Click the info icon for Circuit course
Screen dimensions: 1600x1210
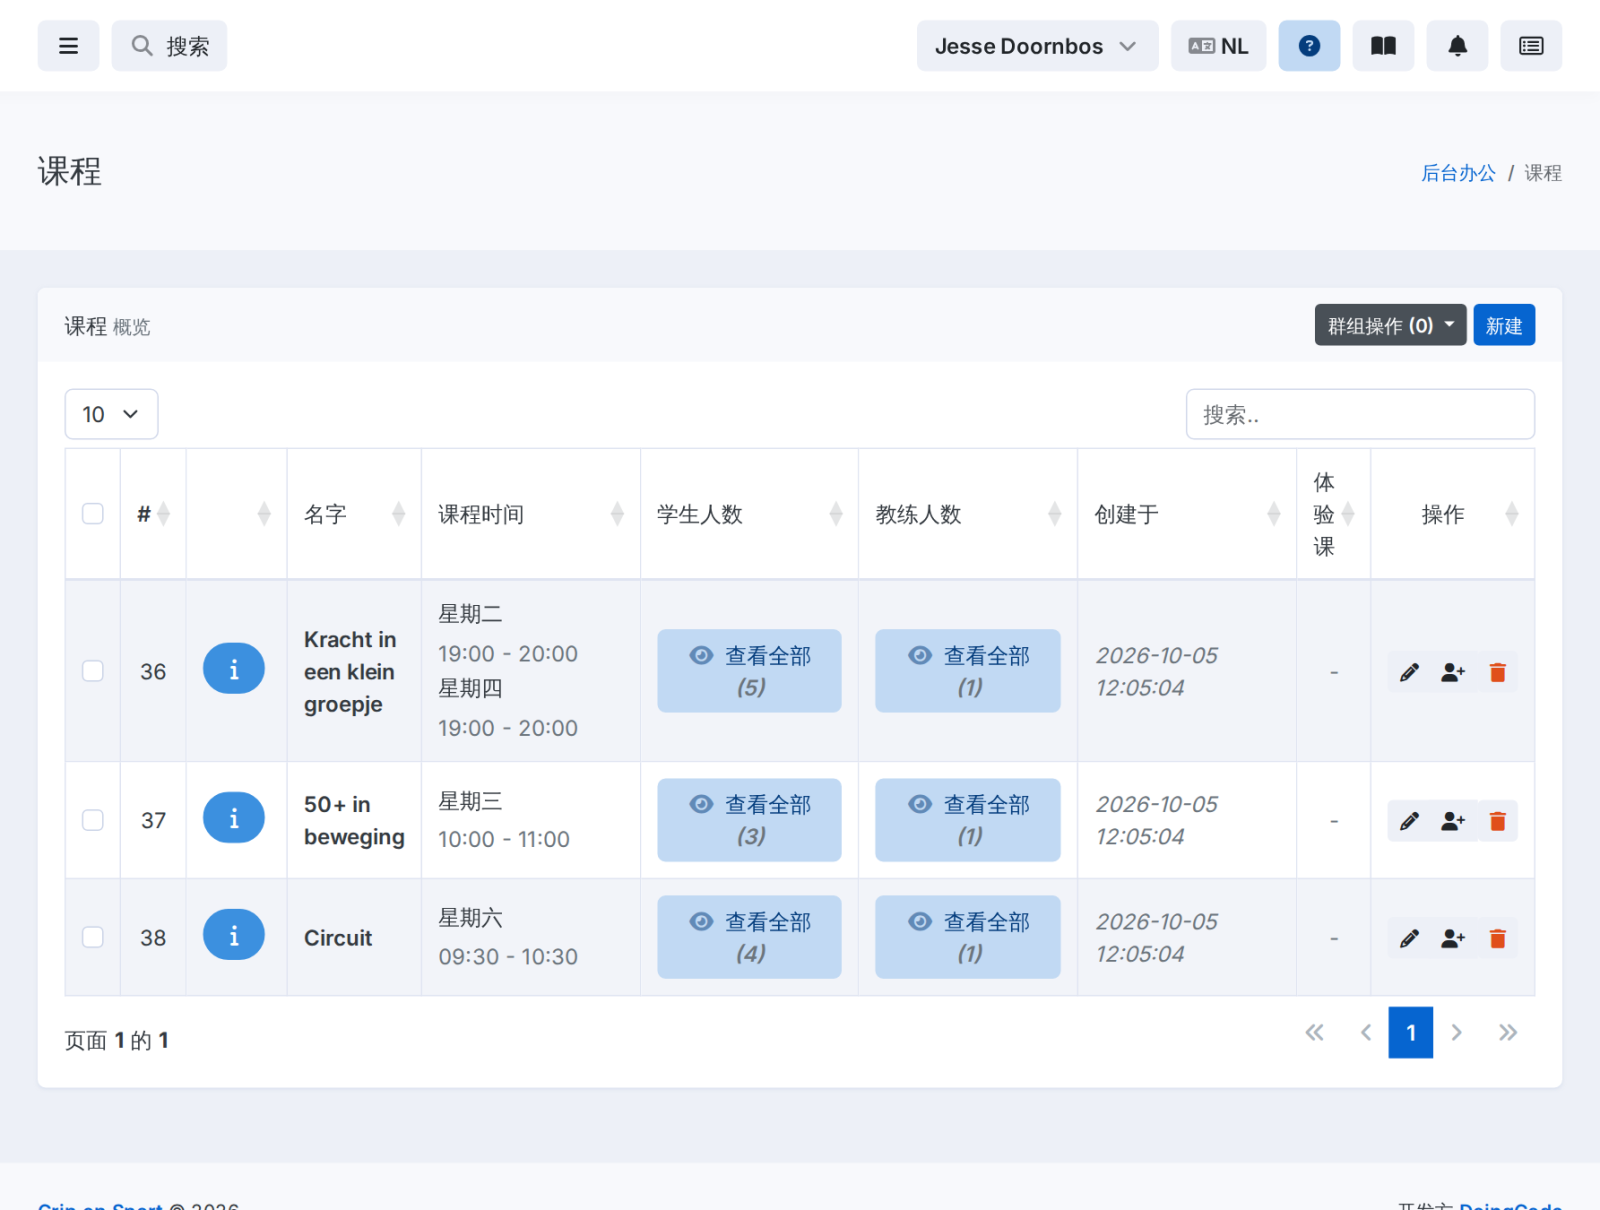(234, 935)
